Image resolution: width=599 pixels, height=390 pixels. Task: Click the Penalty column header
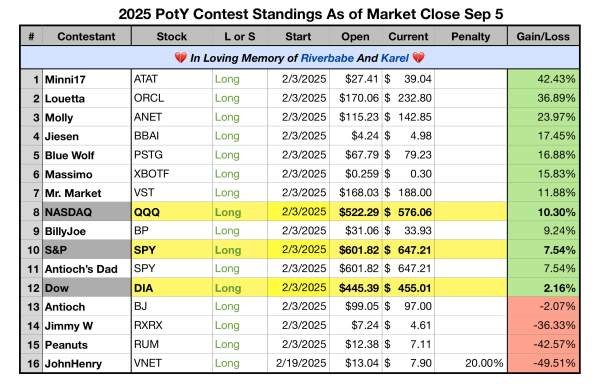[x=470, y=37]
